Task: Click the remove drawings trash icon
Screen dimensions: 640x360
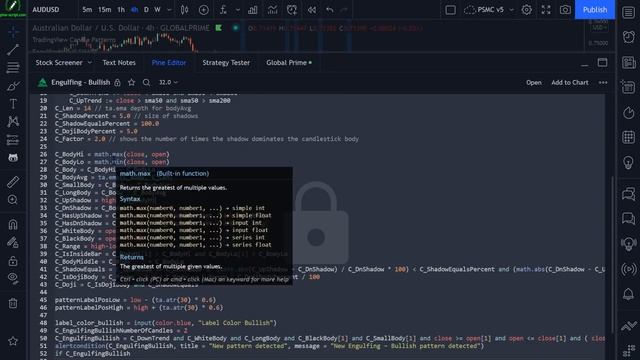Action: tap(13, 303)
